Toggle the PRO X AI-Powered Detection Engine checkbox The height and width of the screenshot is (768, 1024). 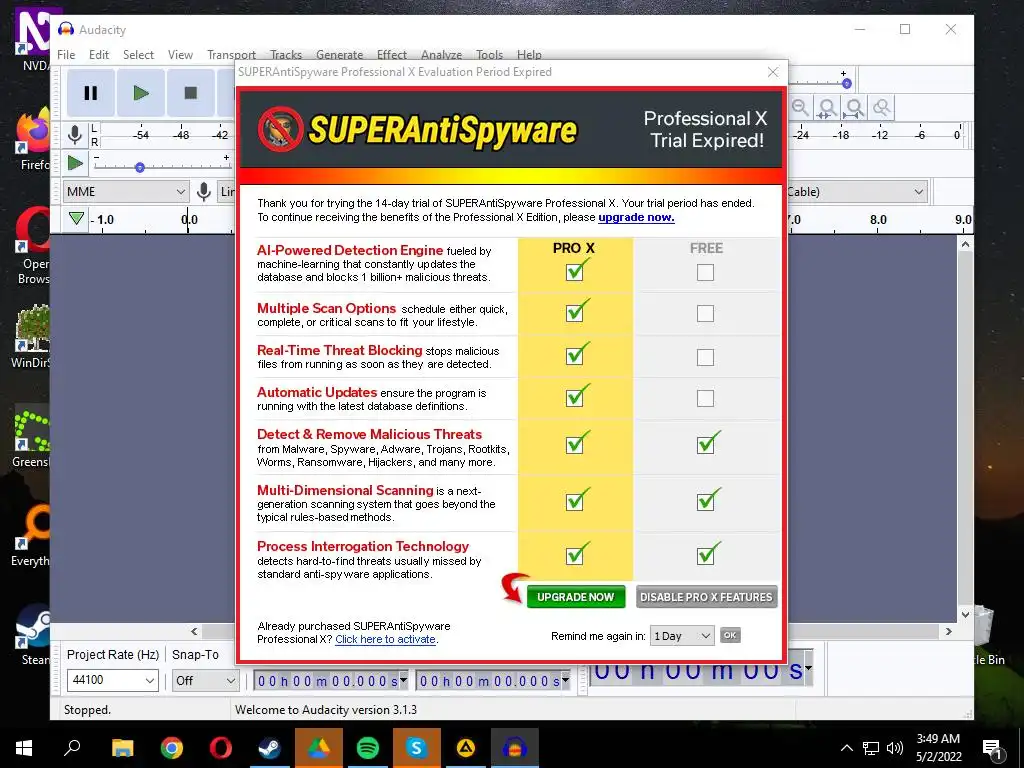[x=575, y=272]
